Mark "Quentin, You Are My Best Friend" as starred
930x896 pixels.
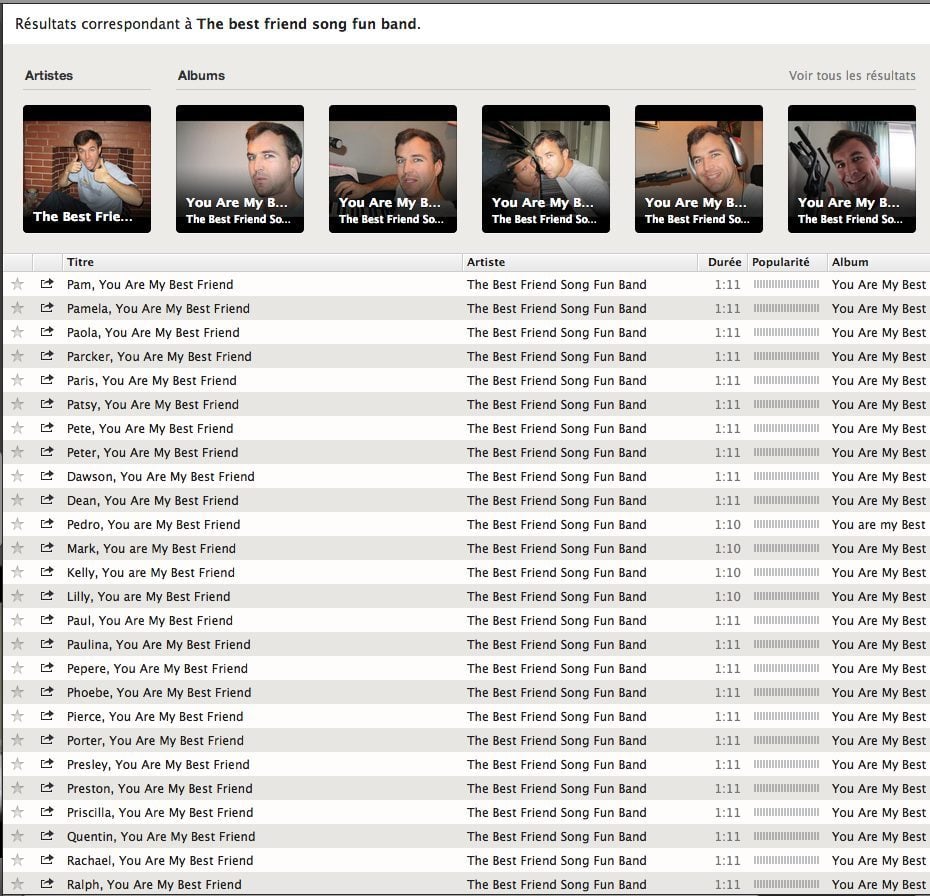tap(17, 836)
